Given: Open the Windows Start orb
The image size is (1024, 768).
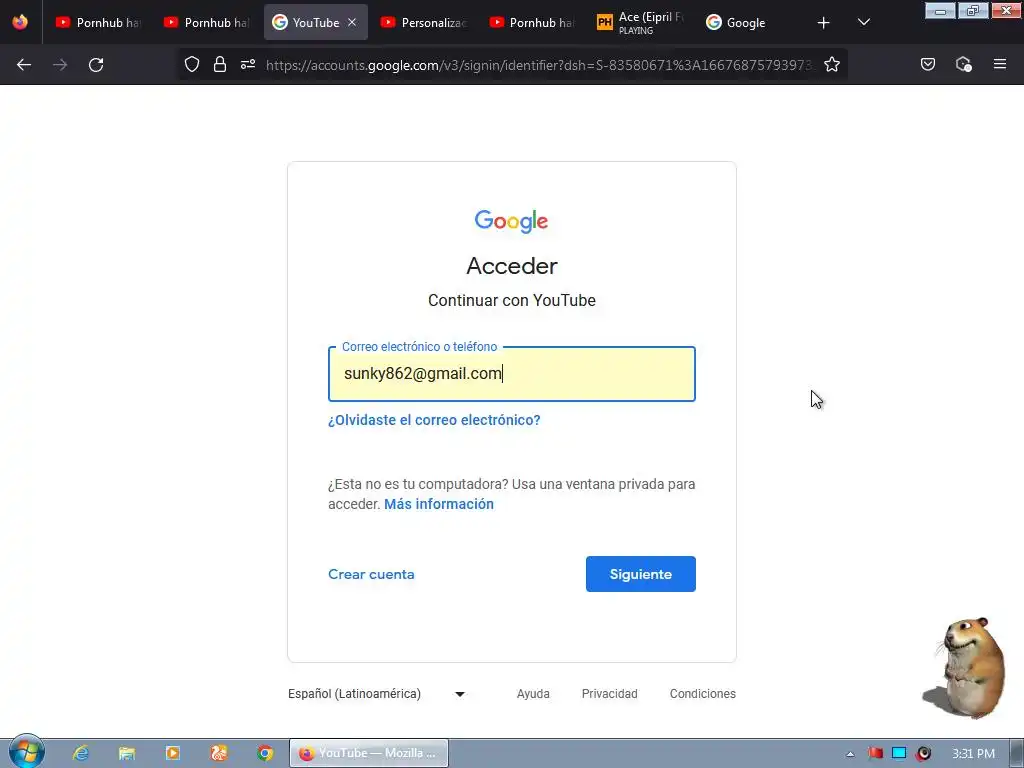Looking at the screenshot, I should [26, 752].
